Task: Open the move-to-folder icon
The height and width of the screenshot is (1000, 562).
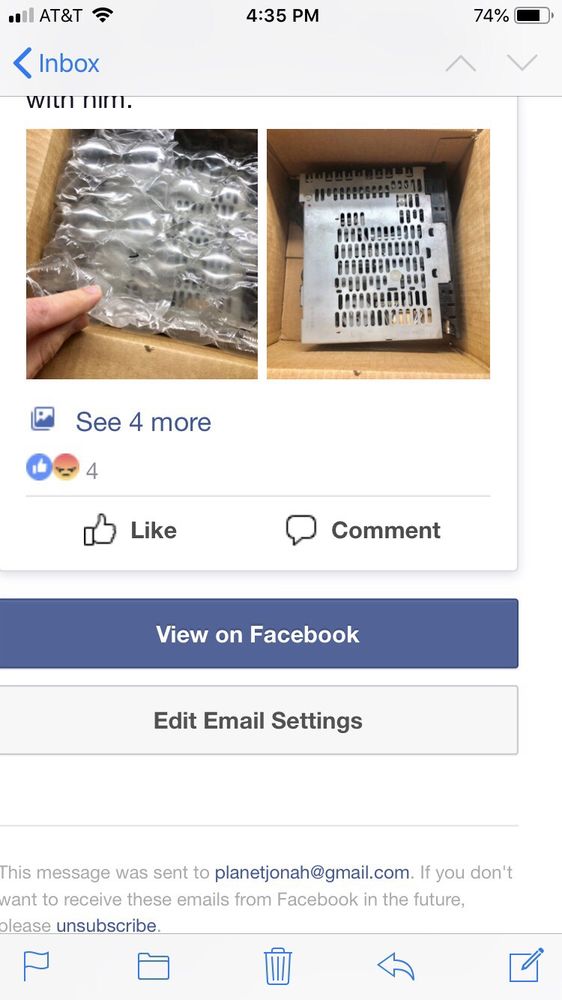Action: pyautogui.click(x=154, y=966)
